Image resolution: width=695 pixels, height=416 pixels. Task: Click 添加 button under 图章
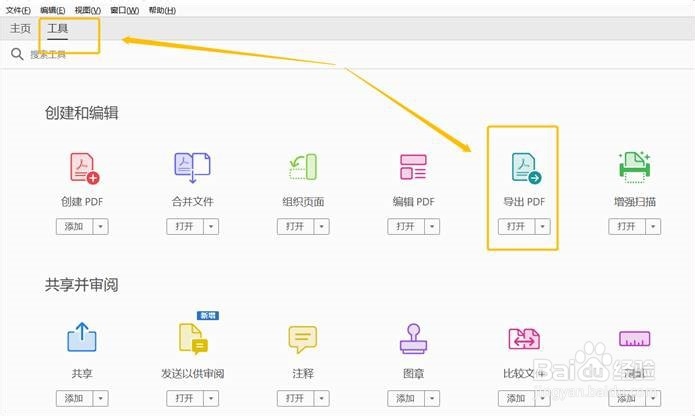click(x=406, y=398)
